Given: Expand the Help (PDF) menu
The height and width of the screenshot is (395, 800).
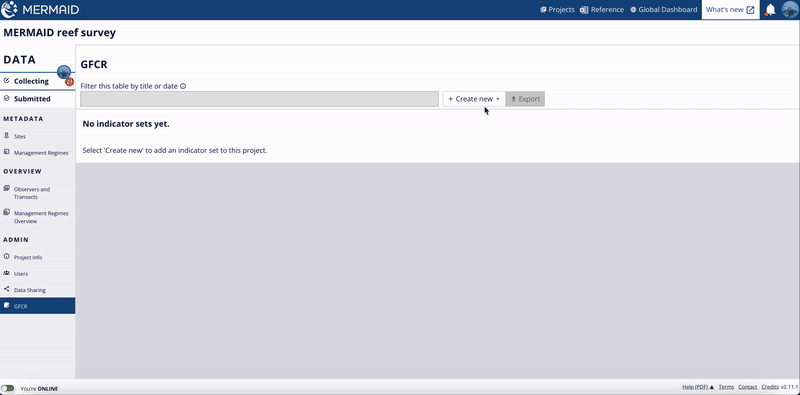Looking at the screenshot, I should tap(698, 387).
